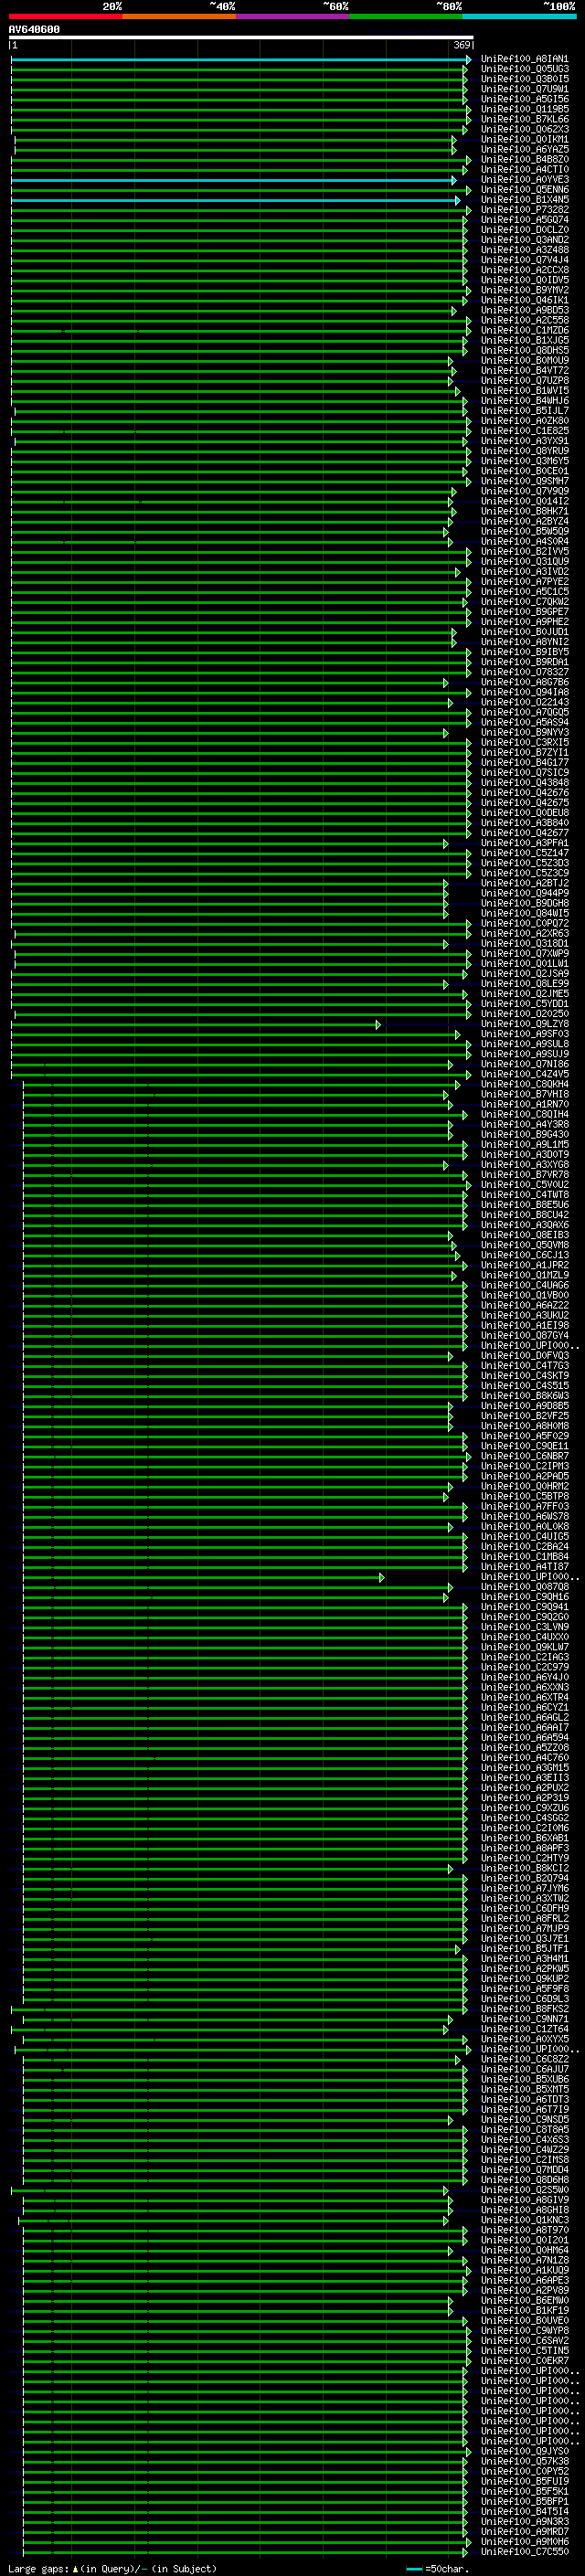Click hit label UniRef100_Q7U9W1
The width and height of the screenshot is (585, 2576).
pos(524,89)
